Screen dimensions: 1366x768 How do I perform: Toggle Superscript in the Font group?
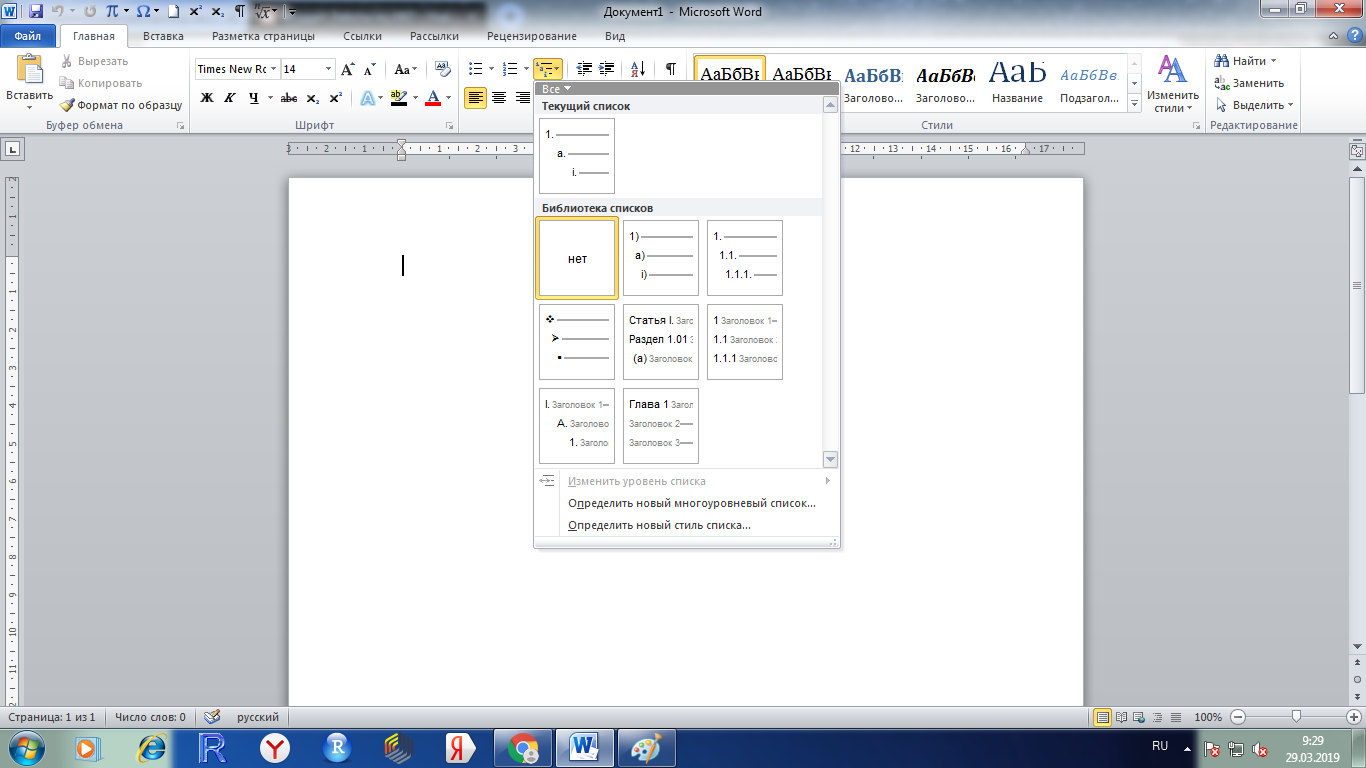336,98
